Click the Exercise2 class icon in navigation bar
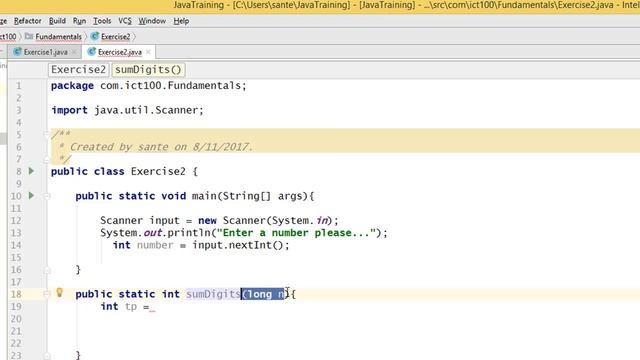640x360 pixels. [95, 37]
